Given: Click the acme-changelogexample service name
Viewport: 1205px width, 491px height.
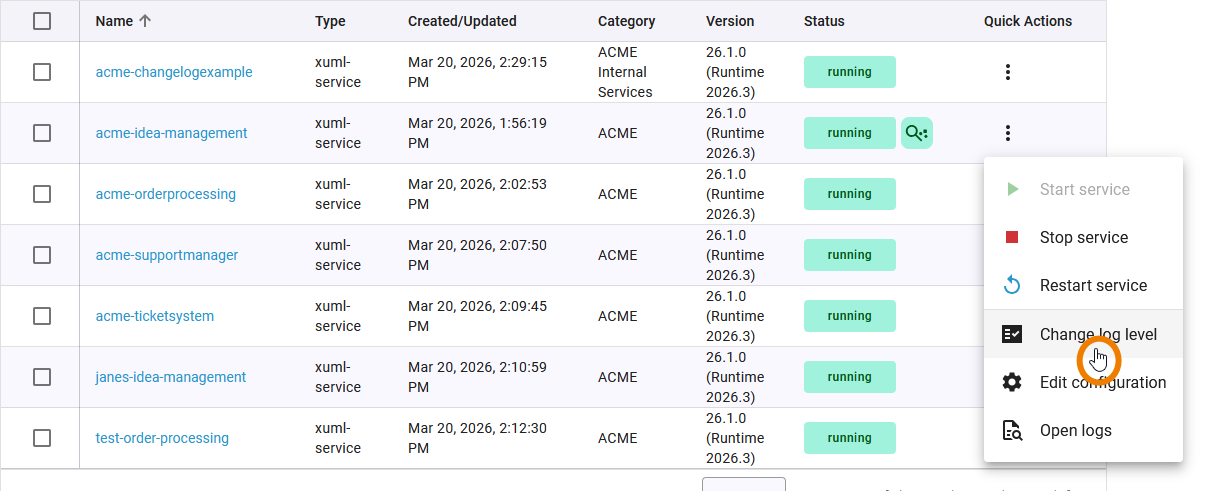Looking at the screenshot, I should (174, 72).
